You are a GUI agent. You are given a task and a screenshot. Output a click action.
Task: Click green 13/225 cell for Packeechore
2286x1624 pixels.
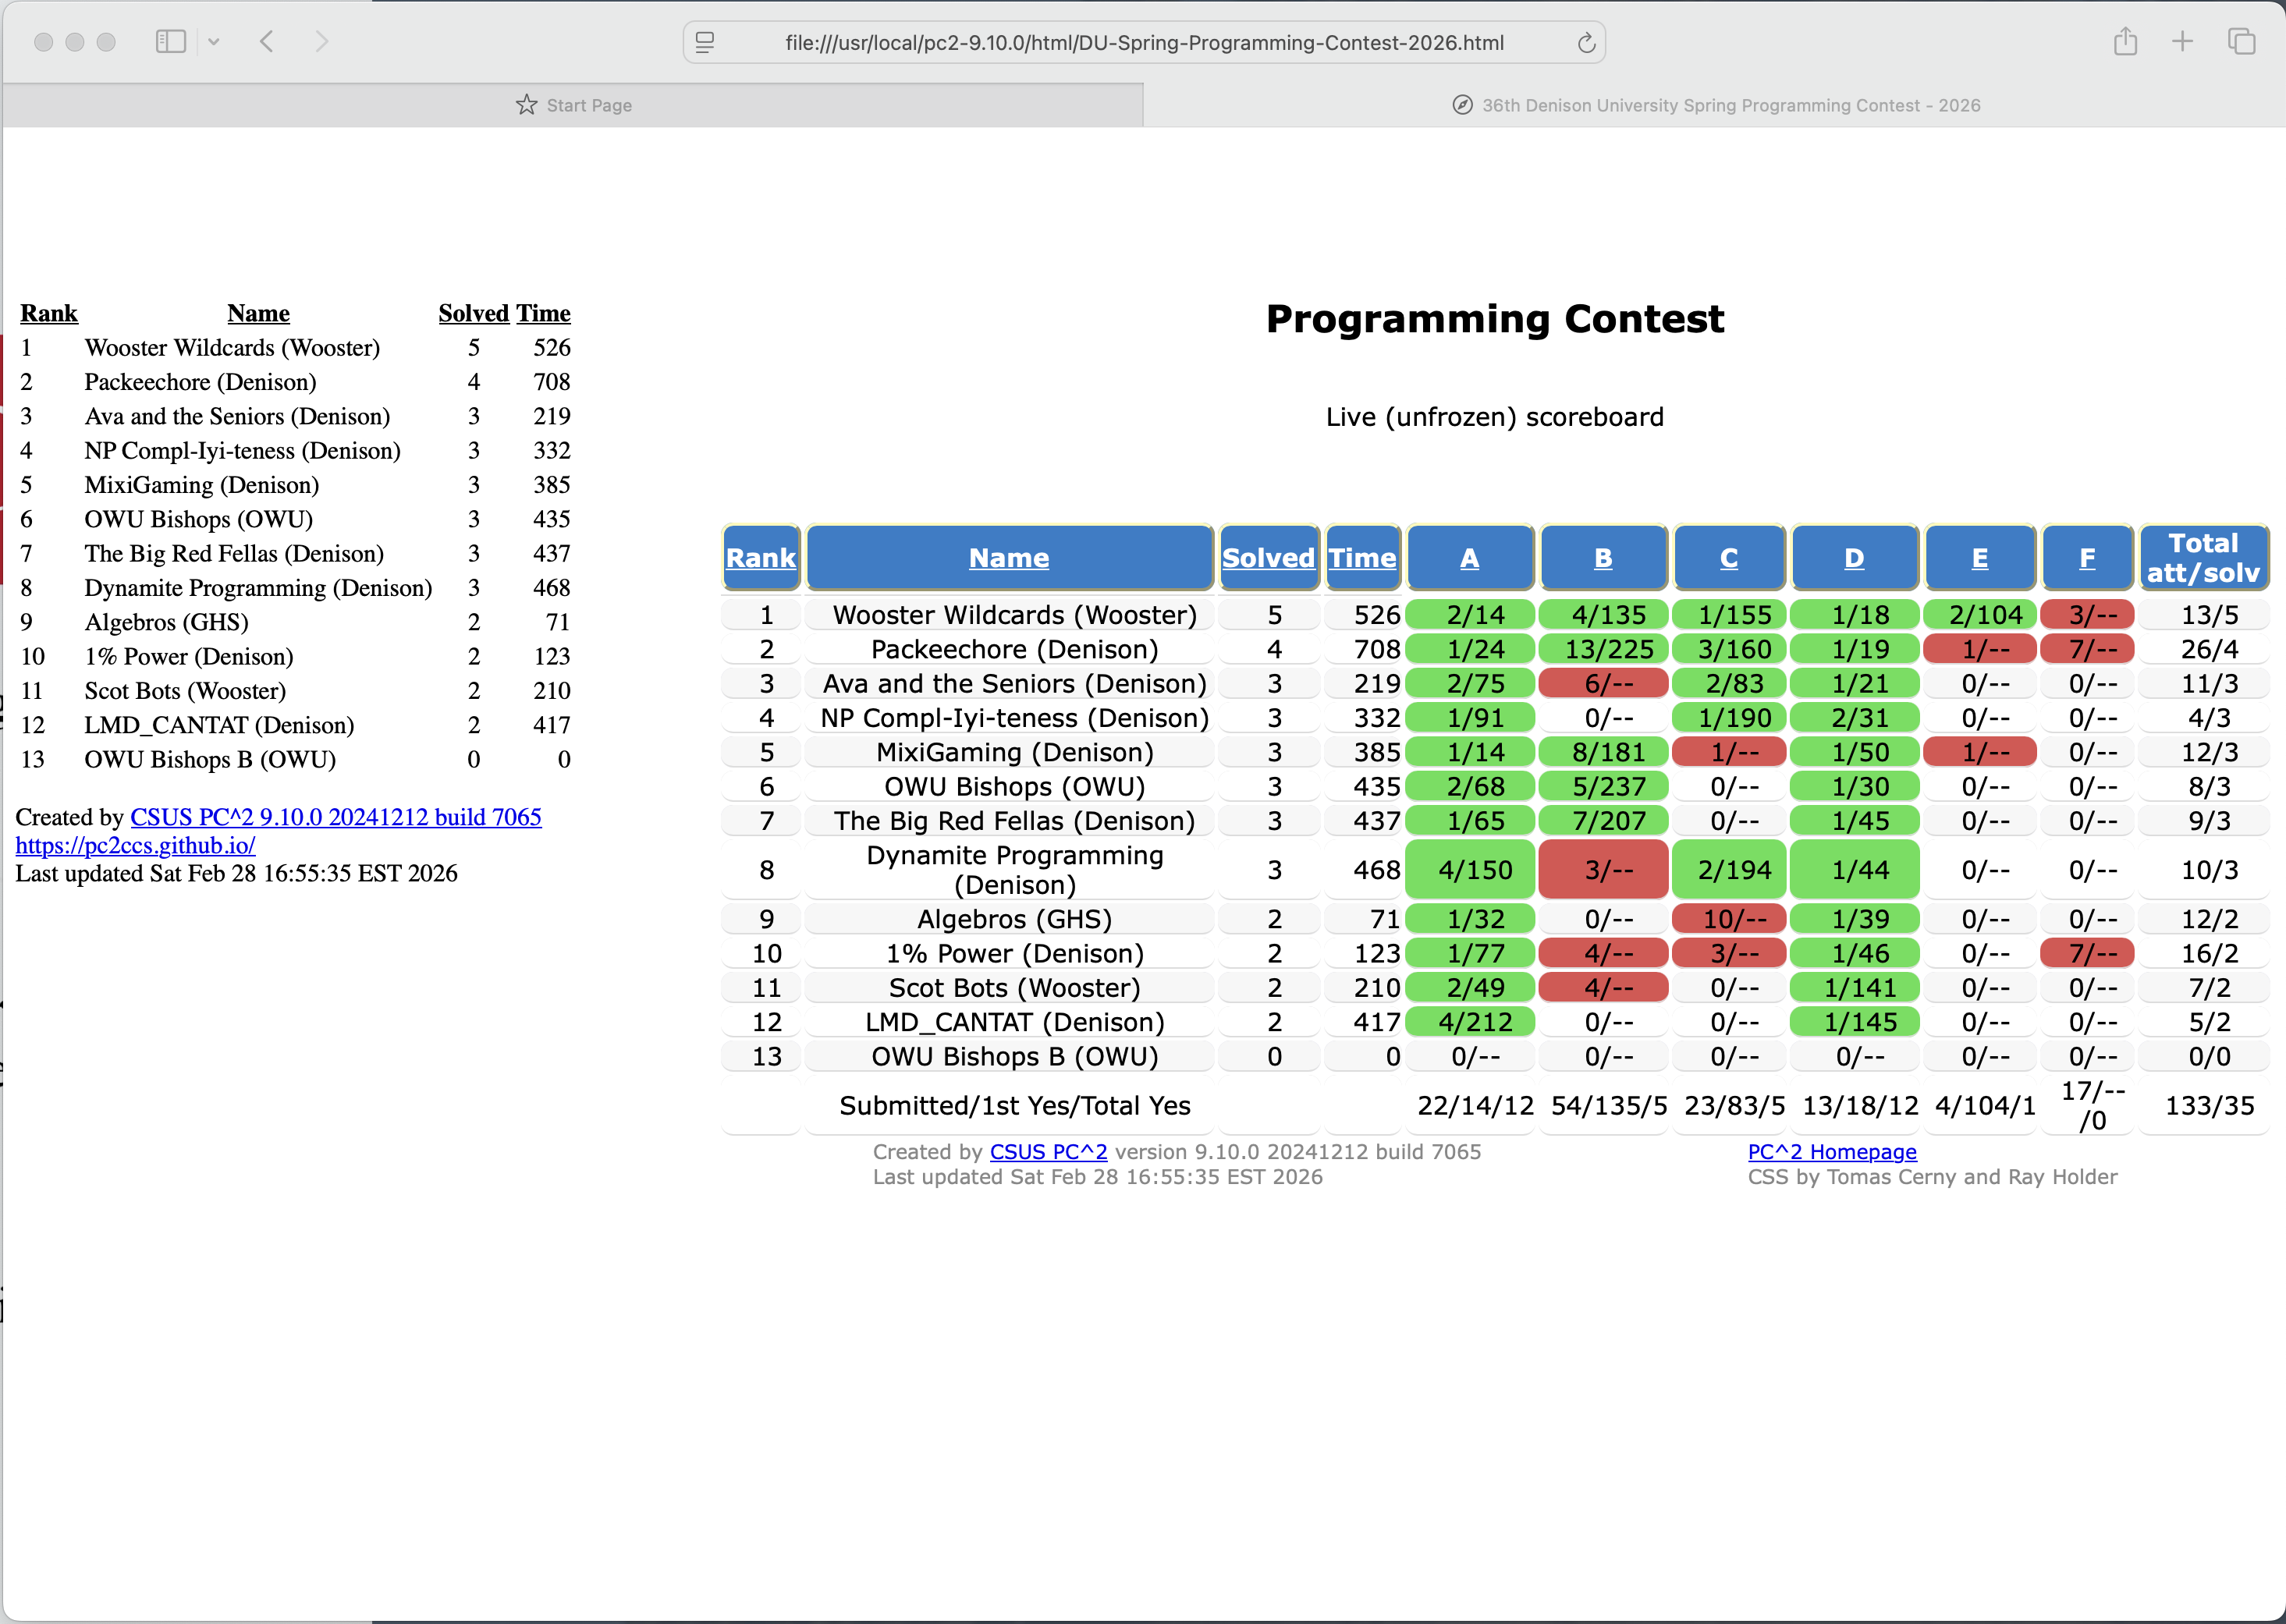click(1607, 650)
